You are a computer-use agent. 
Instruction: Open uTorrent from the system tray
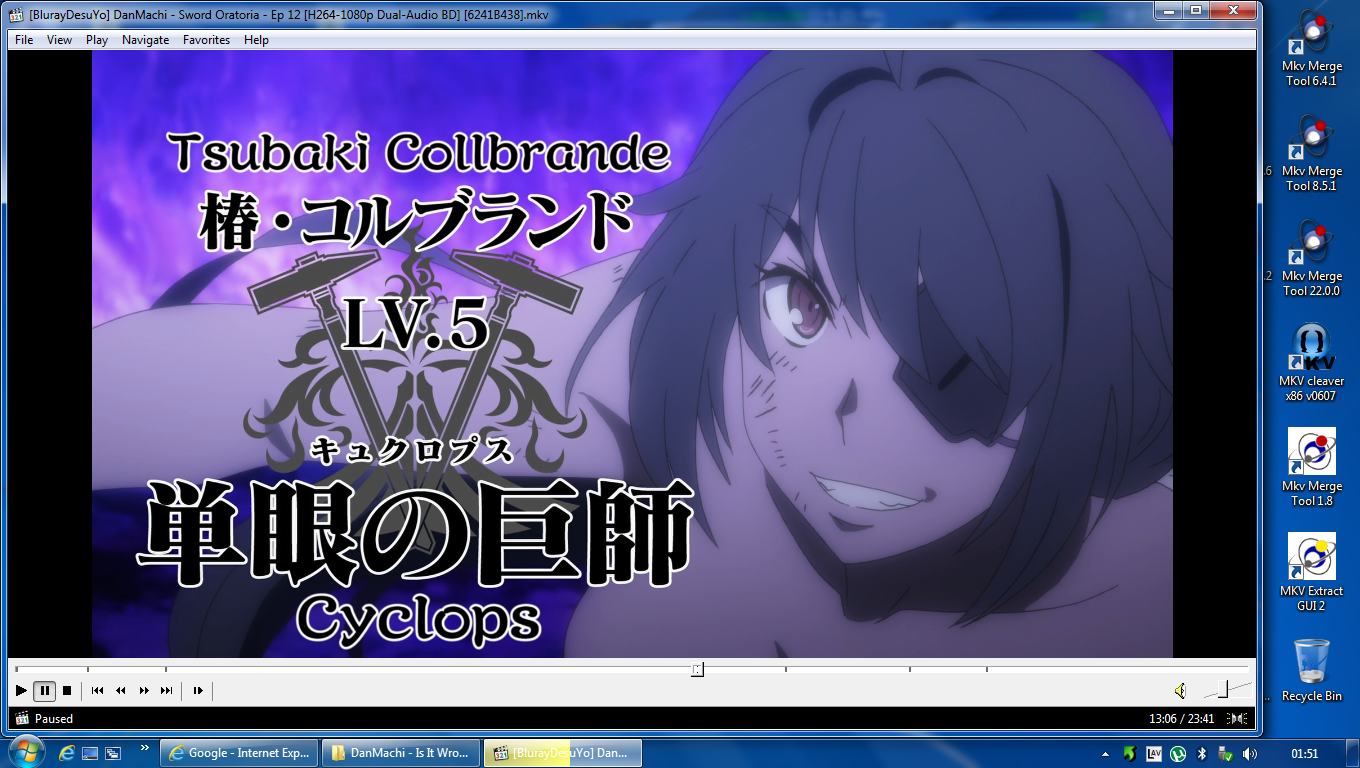1178,753
